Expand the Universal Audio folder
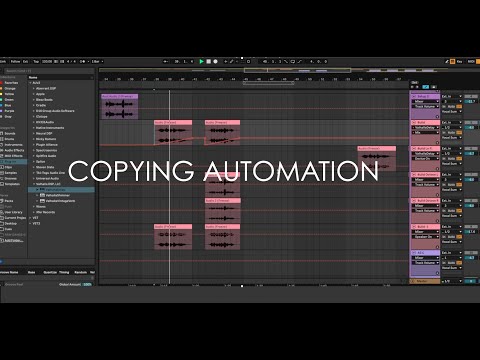The height and width of the screenshot is (360, 480). click(34, 178)
